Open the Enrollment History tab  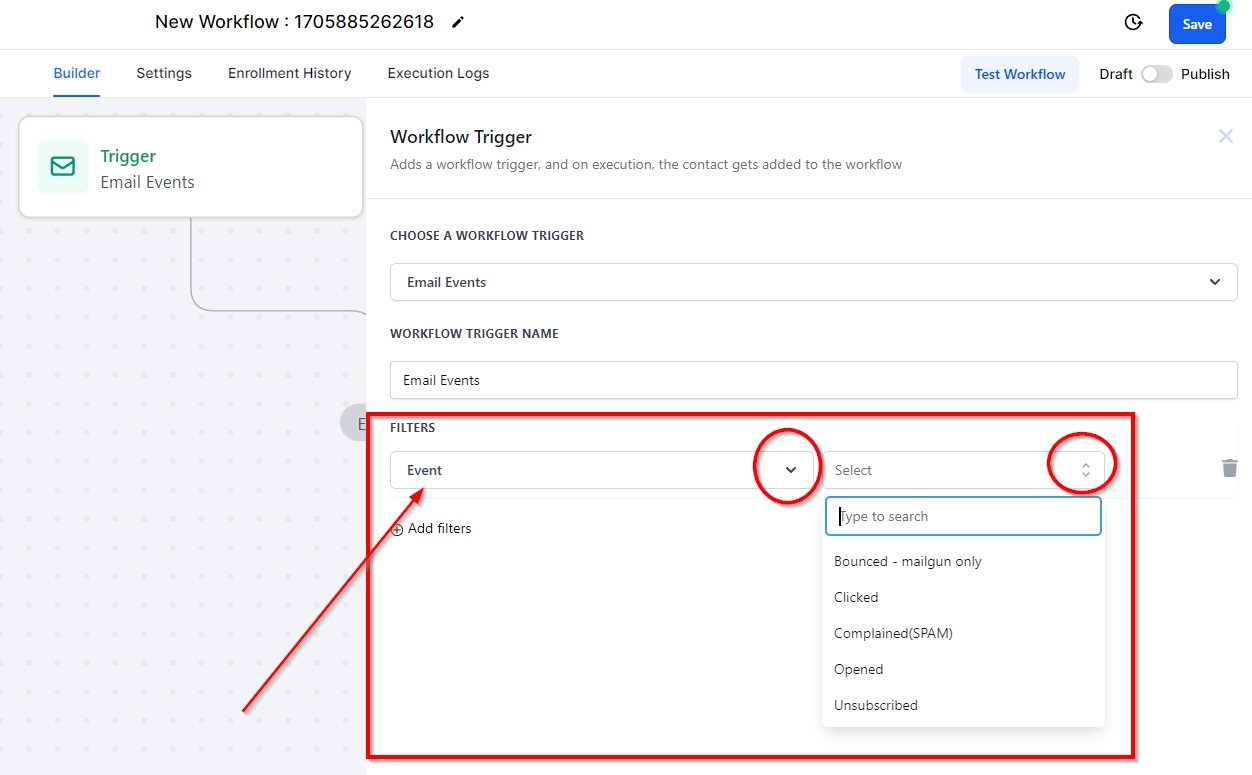pos(289,73)
